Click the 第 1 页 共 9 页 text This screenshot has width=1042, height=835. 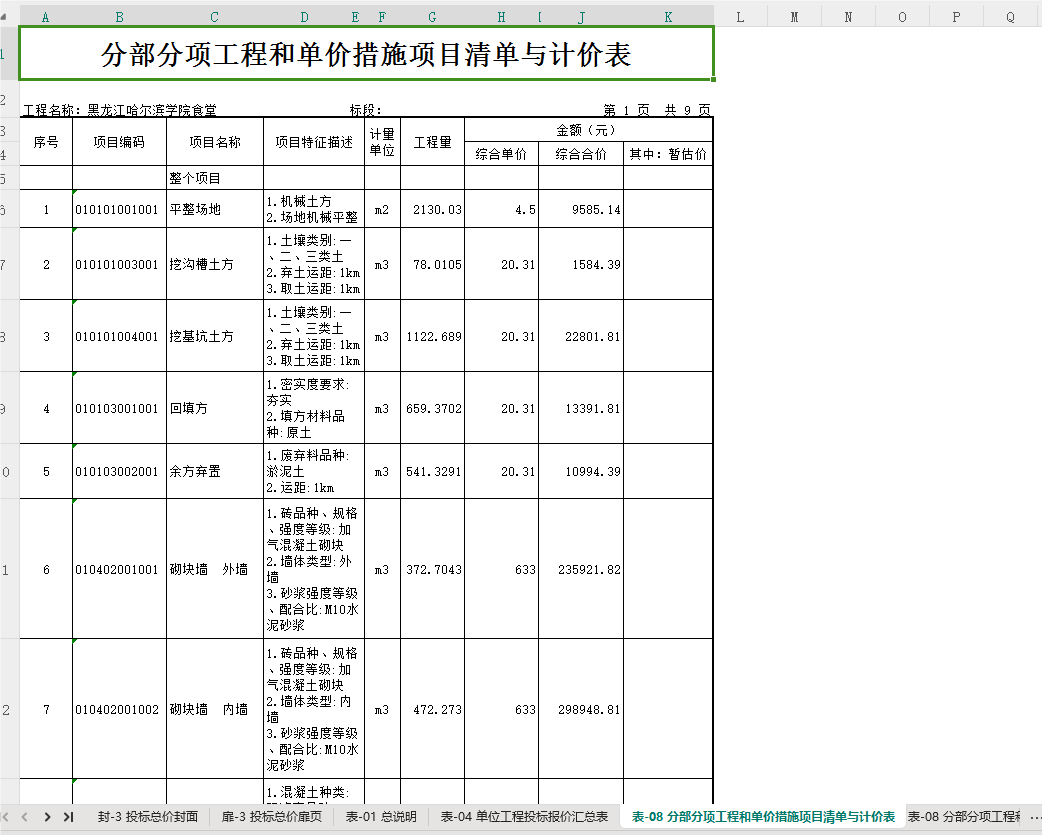click(657, 110)
